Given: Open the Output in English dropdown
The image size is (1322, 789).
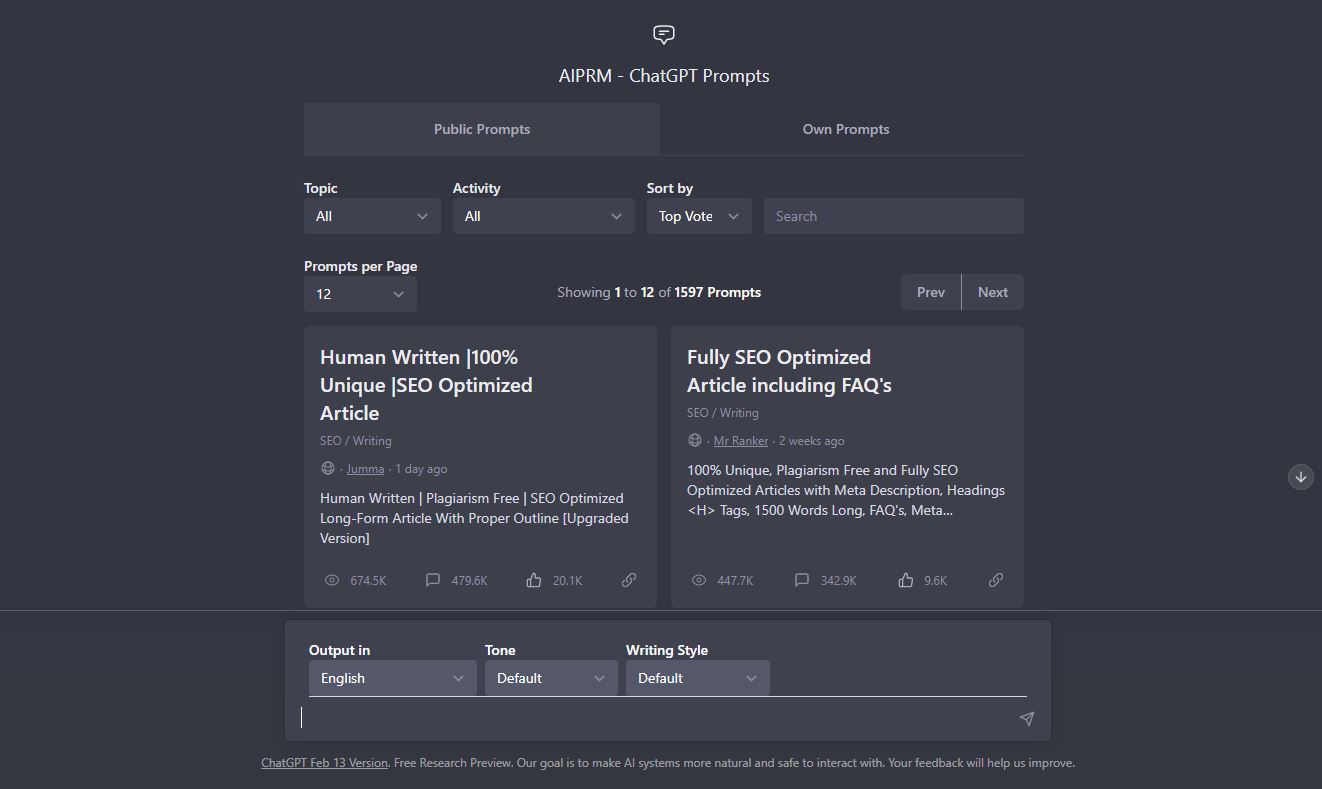Looking at the screenshot, I should [393, 678].
